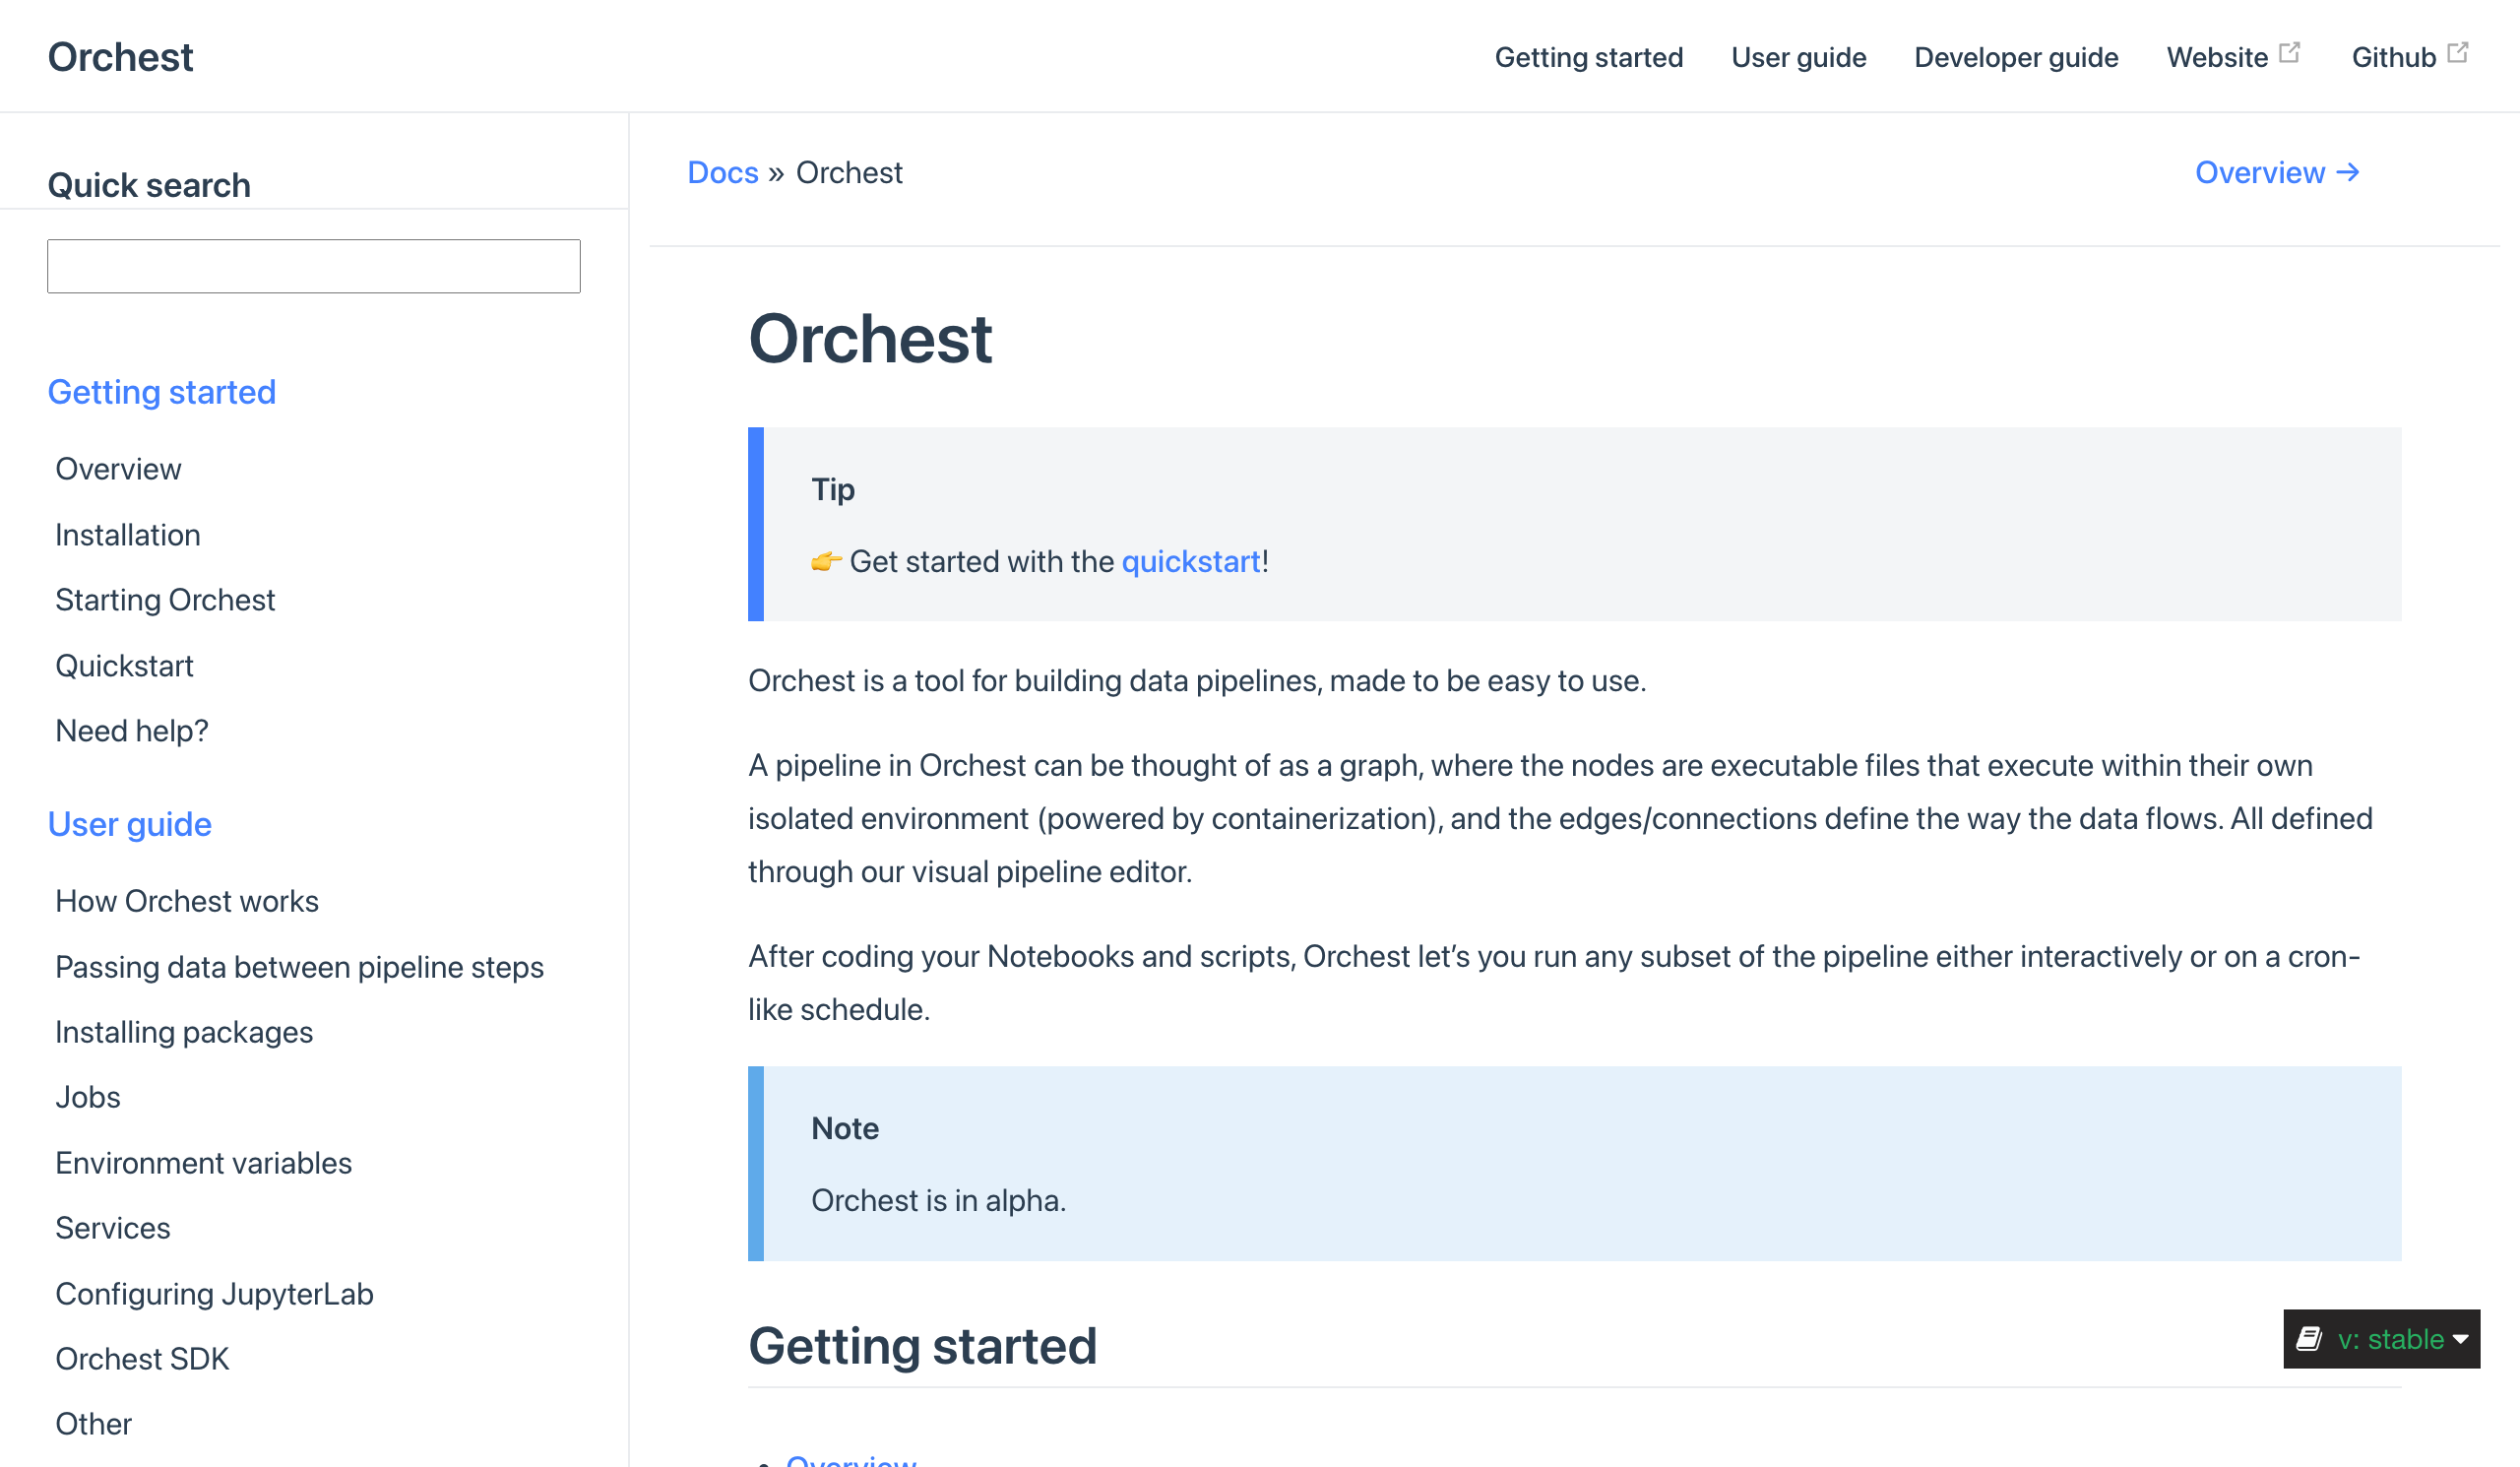
Task: Click the pointing hand emoji in Tip
Action: [x=826, y=562]
